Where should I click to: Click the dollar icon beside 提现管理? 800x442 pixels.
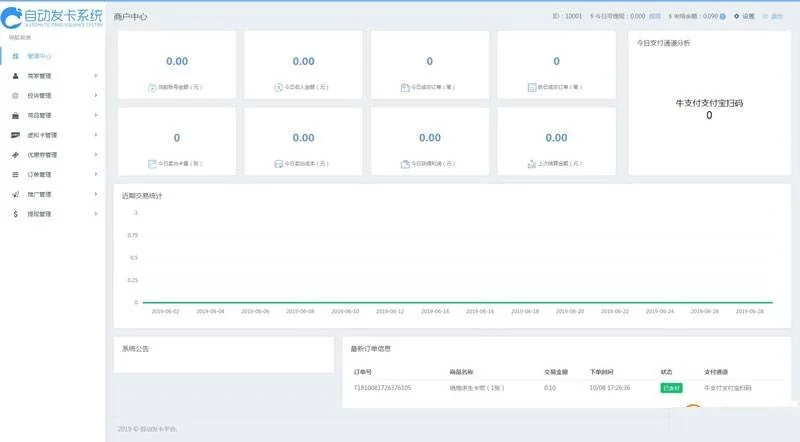tap(15, 214)
